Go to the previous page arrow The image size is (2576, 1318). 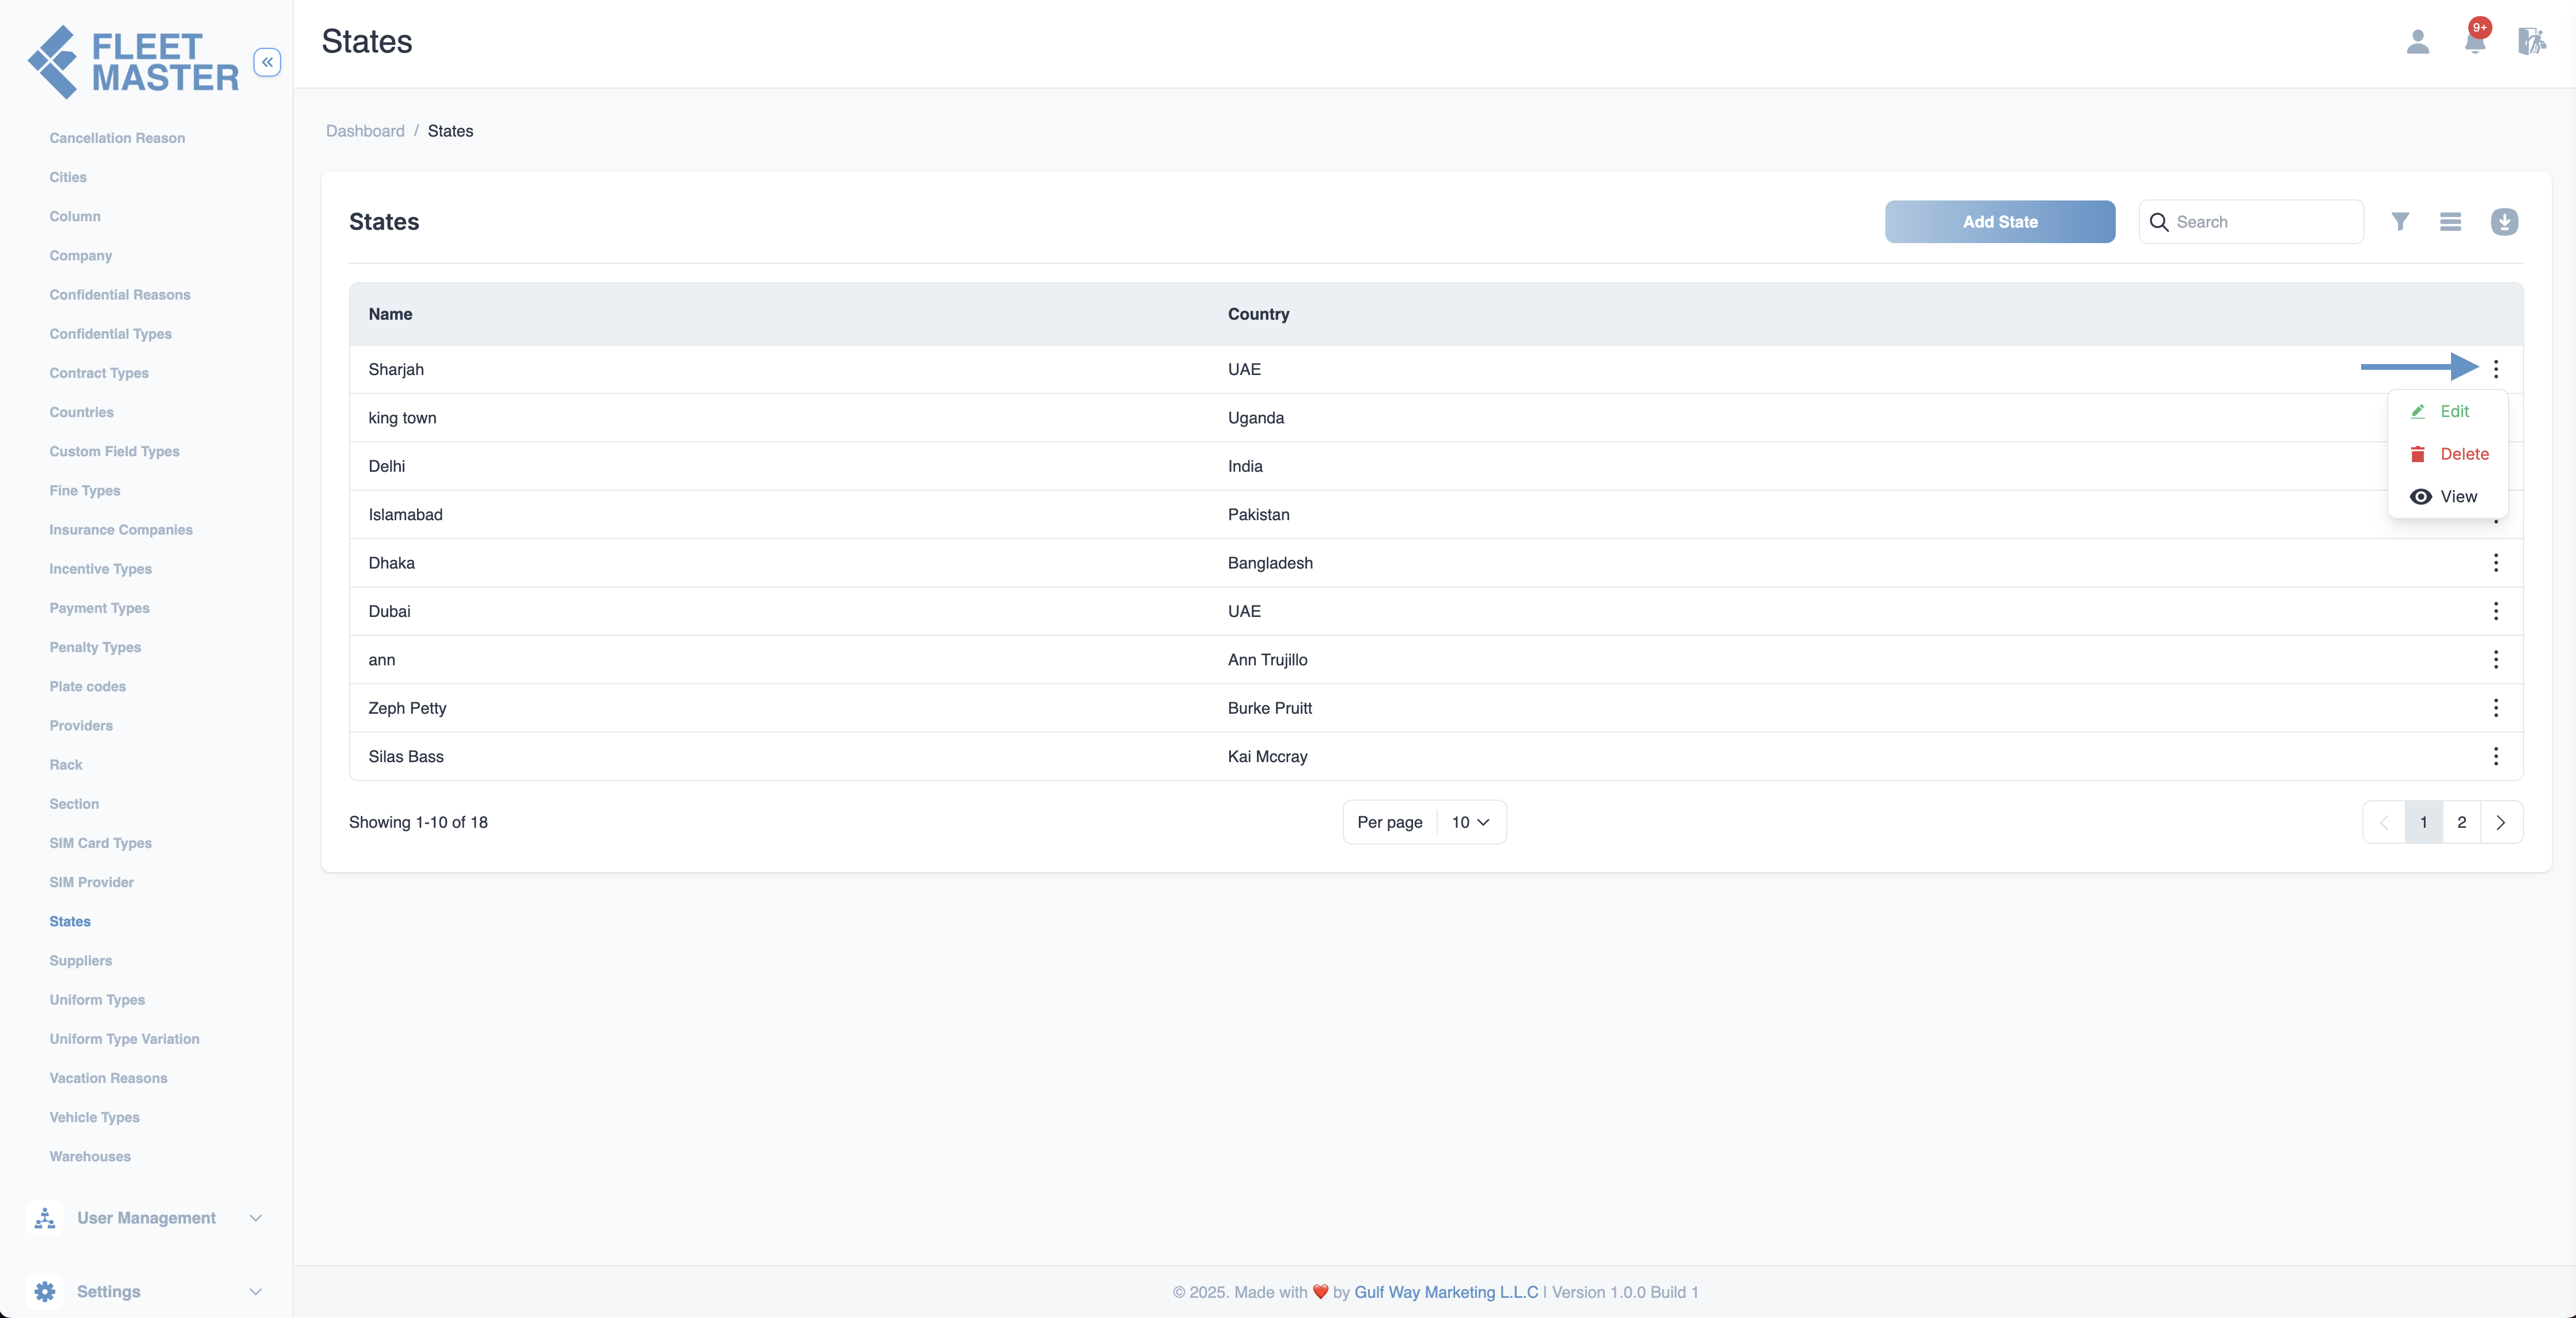[x=2384, y=822]
